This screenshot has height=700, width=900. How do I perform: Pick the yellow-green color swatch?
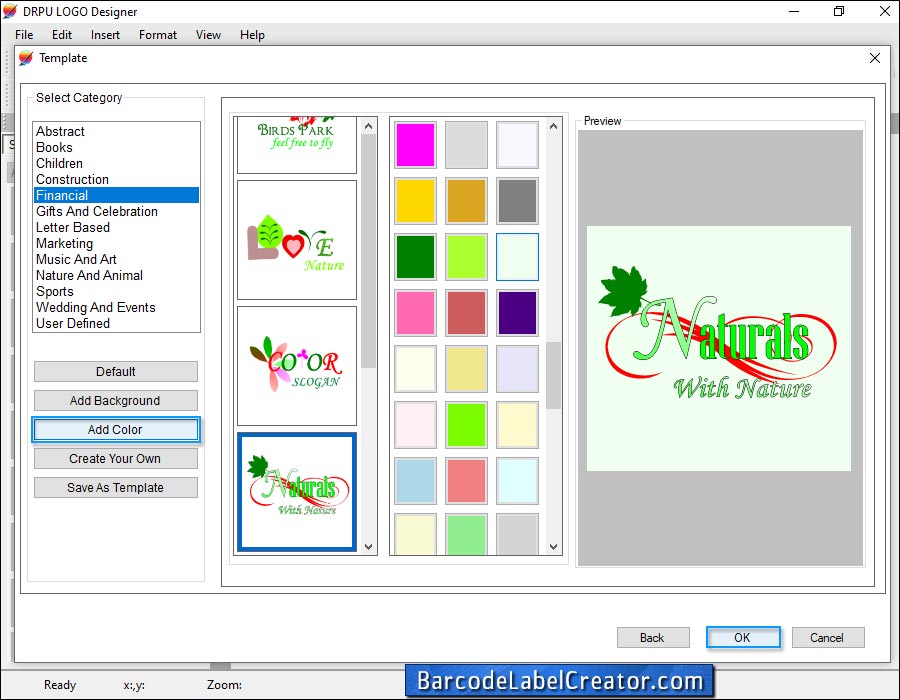[466, 257]
